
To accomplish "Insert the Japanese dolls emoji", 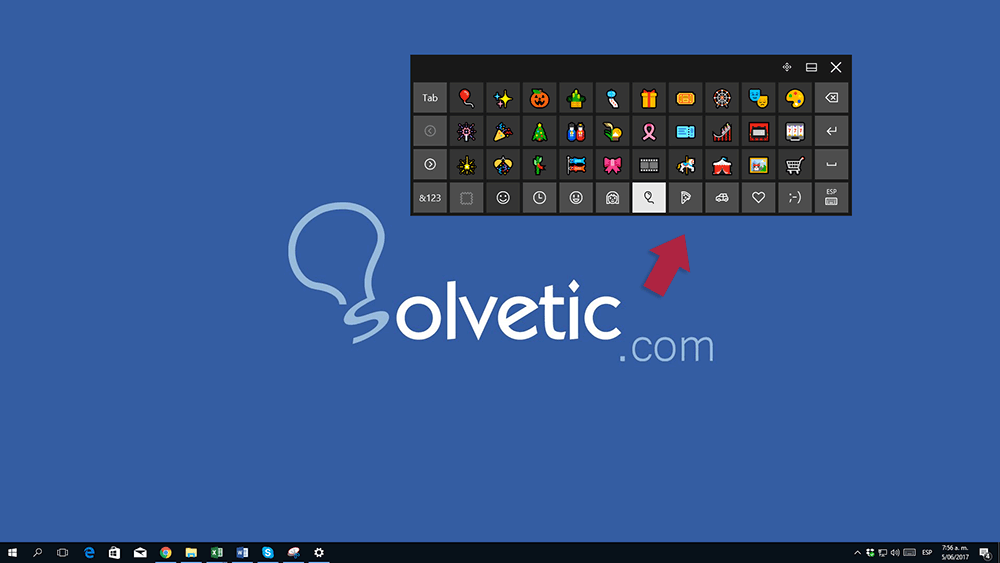I will tap(576, 131).
